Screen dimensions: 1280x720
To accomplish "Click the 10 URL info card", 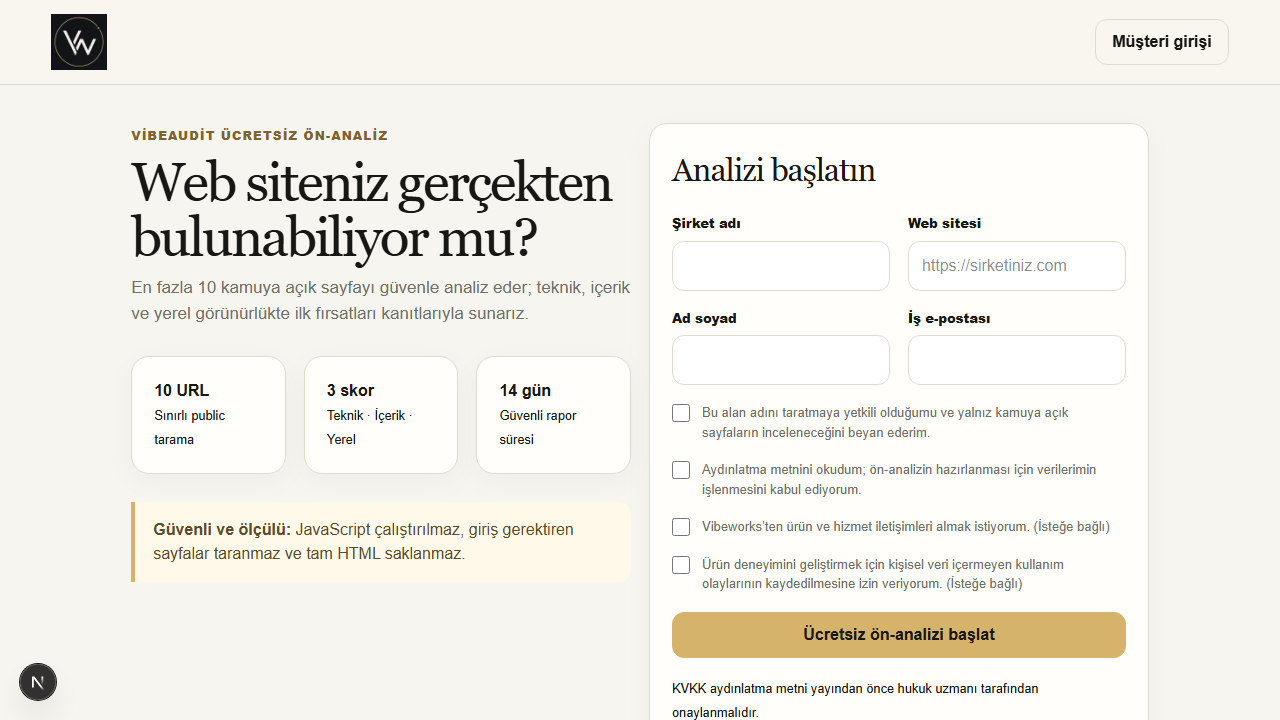I will (x=208, y=415).
